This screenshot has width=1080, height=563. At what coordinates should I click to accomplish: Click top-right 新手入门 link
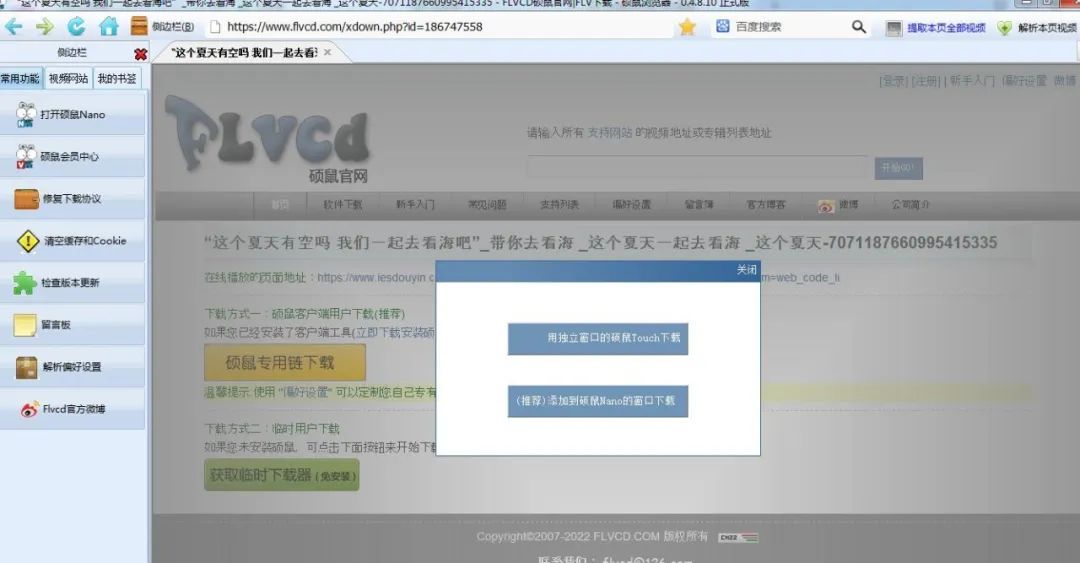coord(972,81)
